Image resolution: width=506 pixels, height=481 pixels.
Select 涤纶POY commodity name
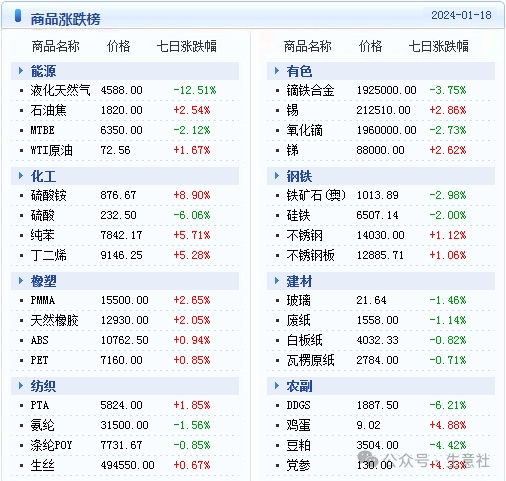tap(51, 445)
